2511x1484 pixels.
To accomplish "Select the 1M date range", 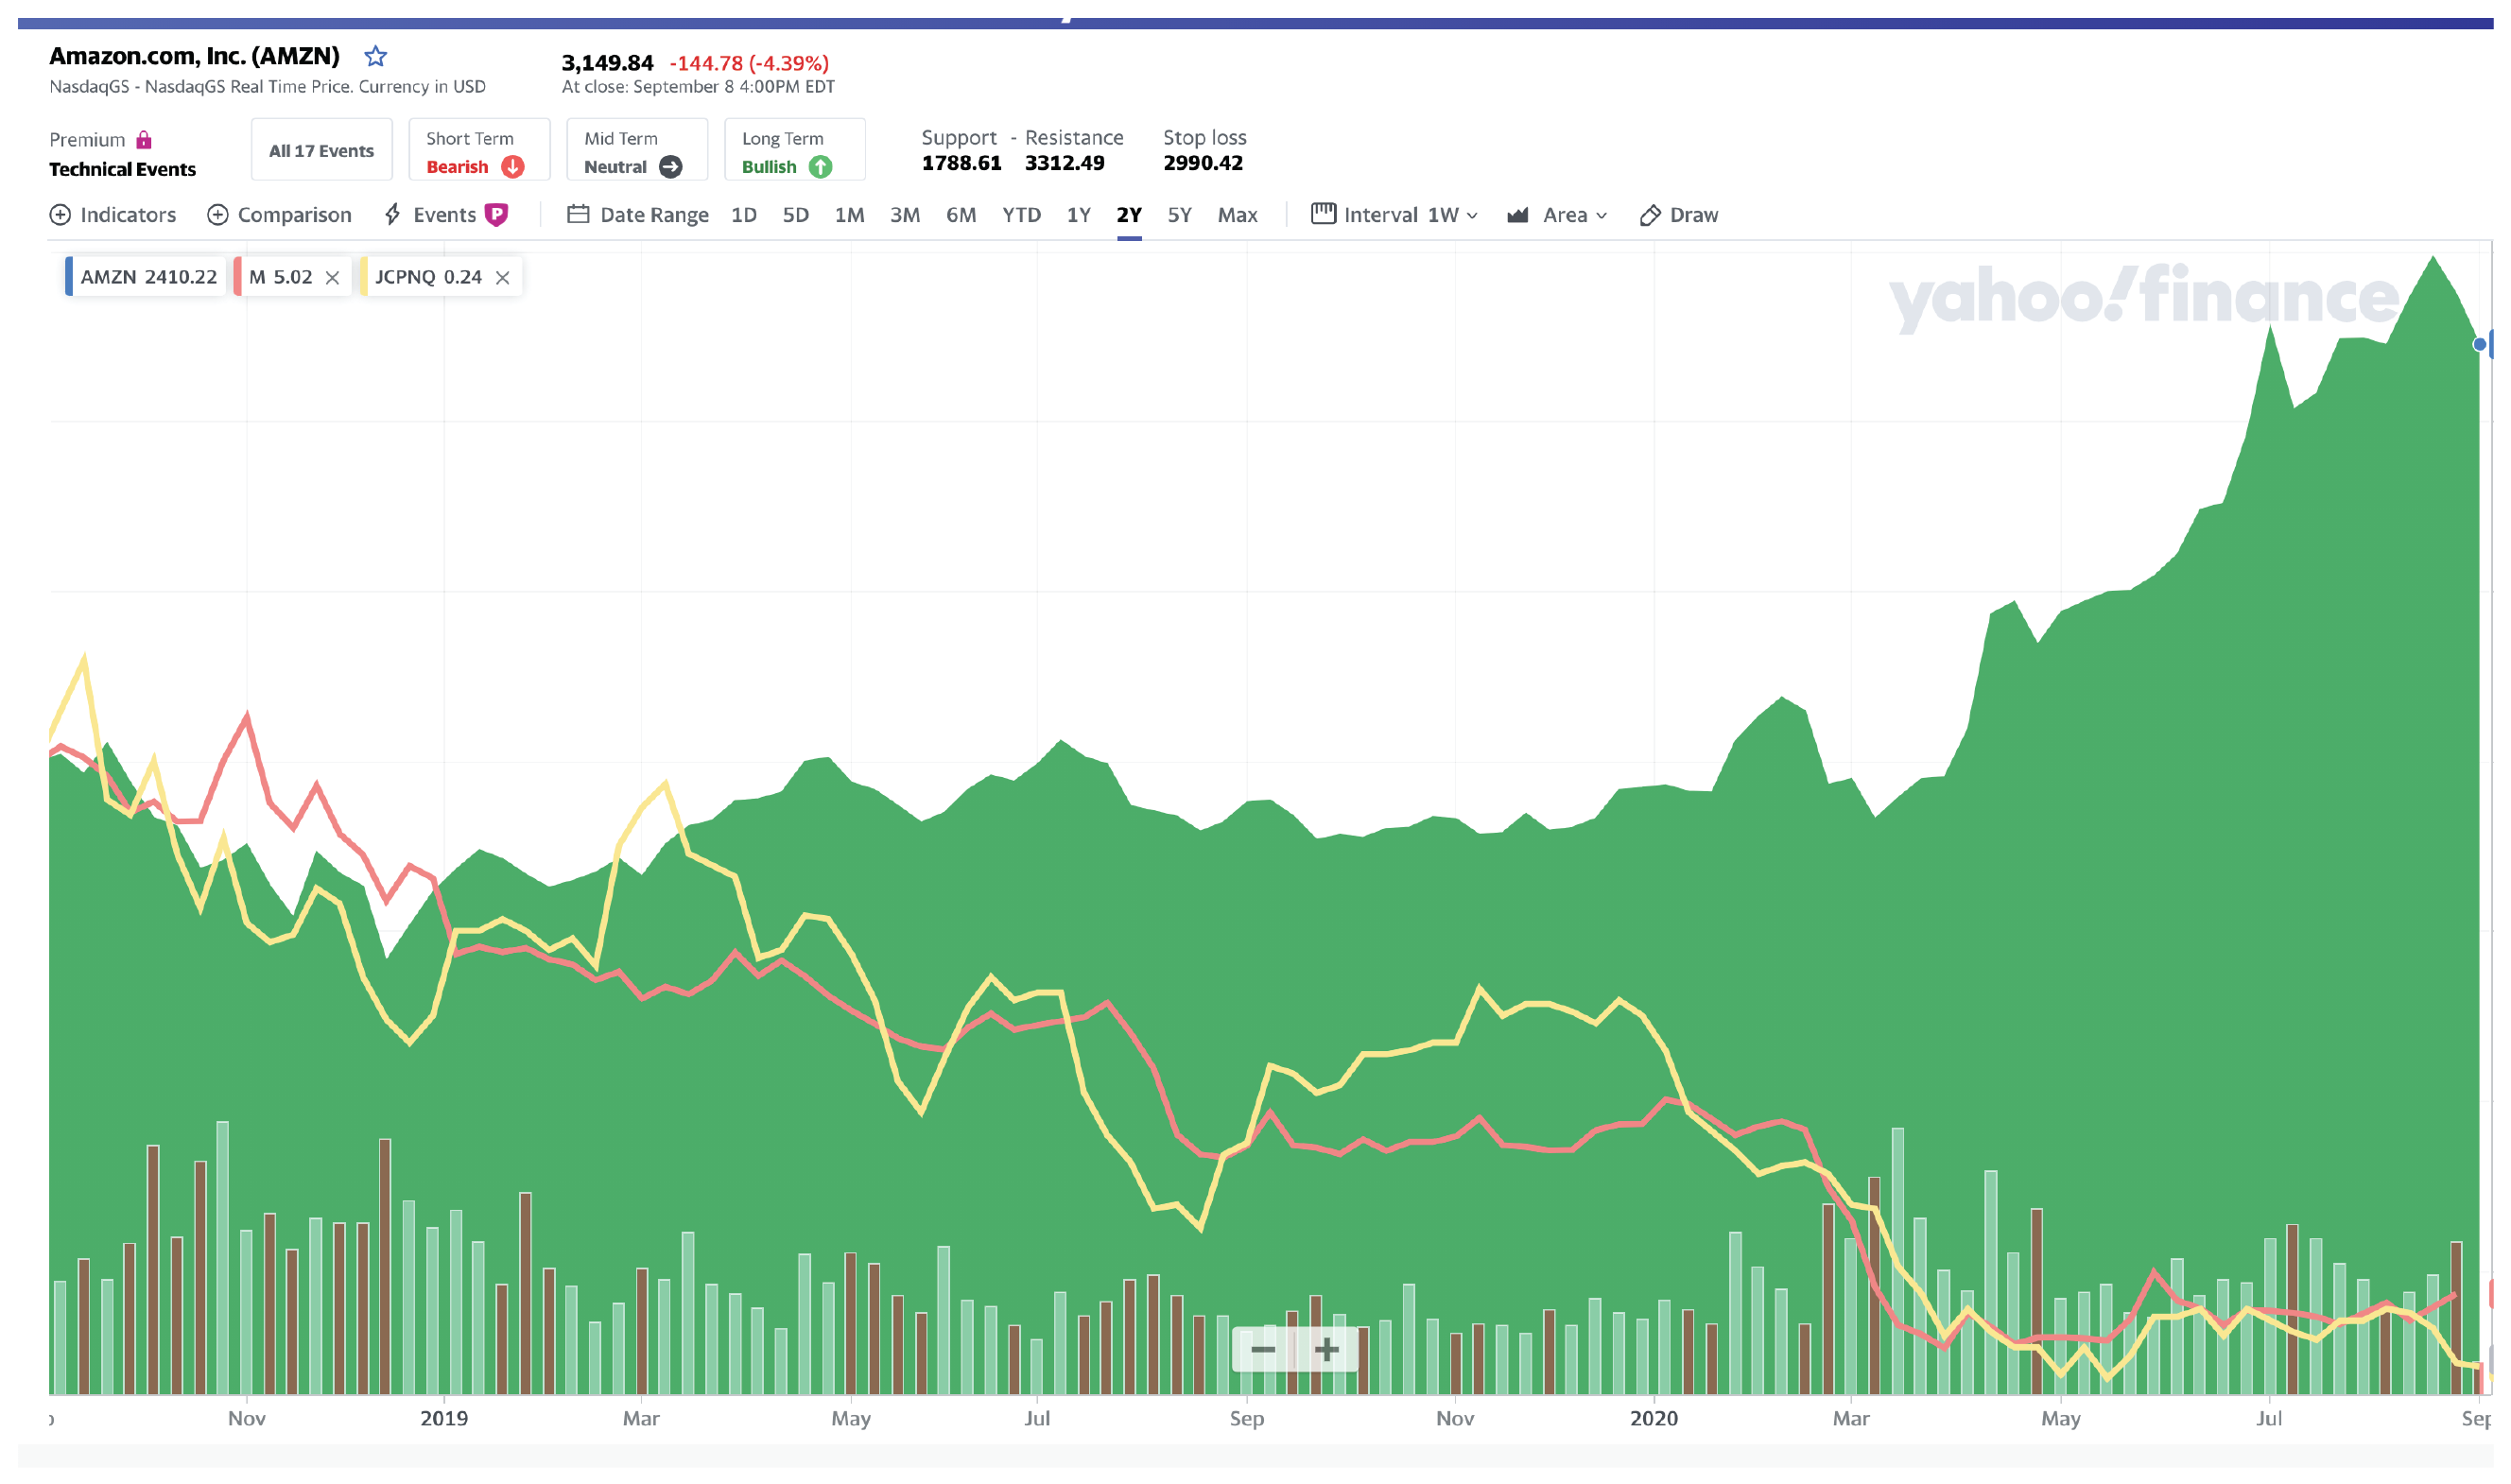I will pos(849,215).
